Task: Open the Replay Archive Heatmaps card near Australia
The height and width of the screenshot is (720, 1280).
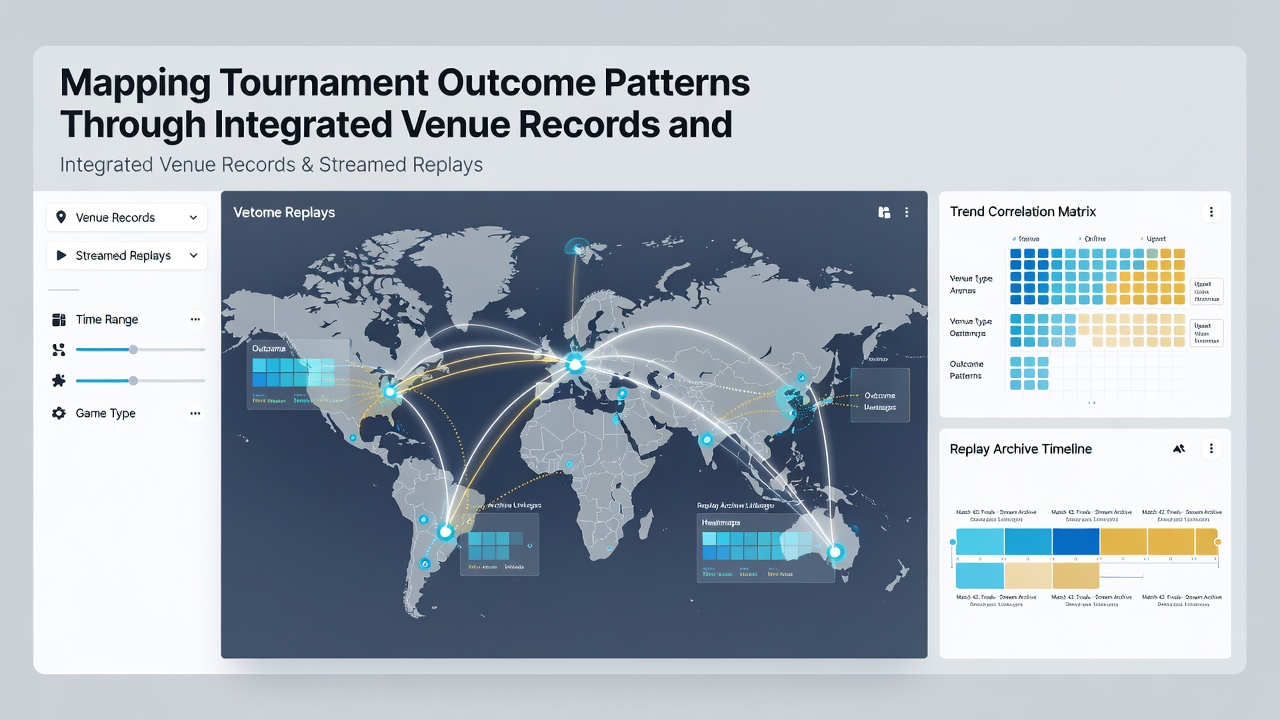Action: 765,547
